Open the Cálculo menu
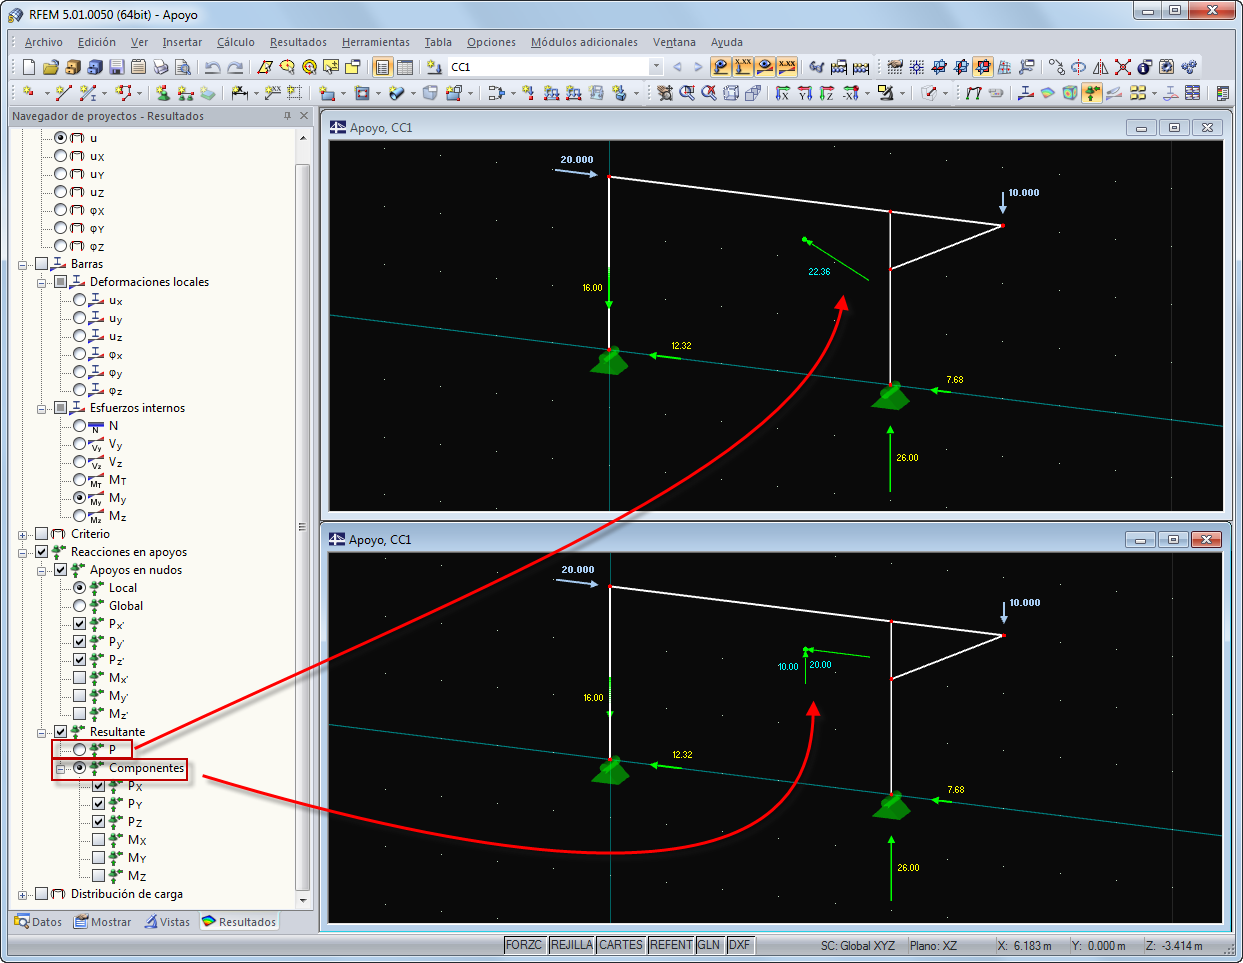Viewport: 1243px width, 963px height. pyautogui.click(x=236, y=42)
